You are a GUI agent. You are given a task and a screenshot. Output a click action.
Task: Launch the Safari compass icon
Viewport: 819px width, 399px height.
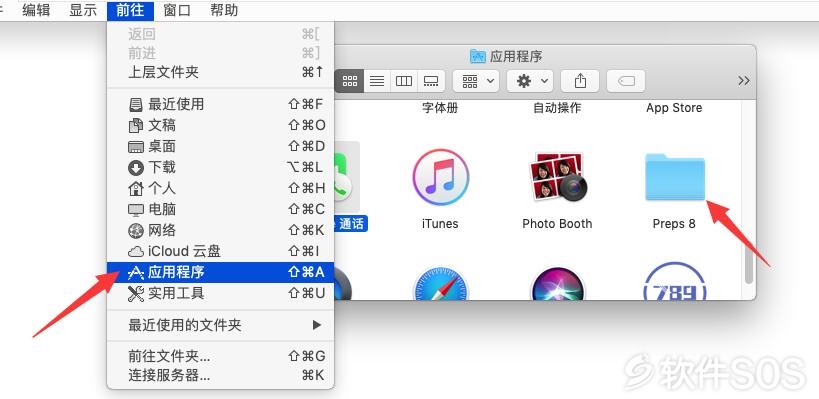pos(440,283)
